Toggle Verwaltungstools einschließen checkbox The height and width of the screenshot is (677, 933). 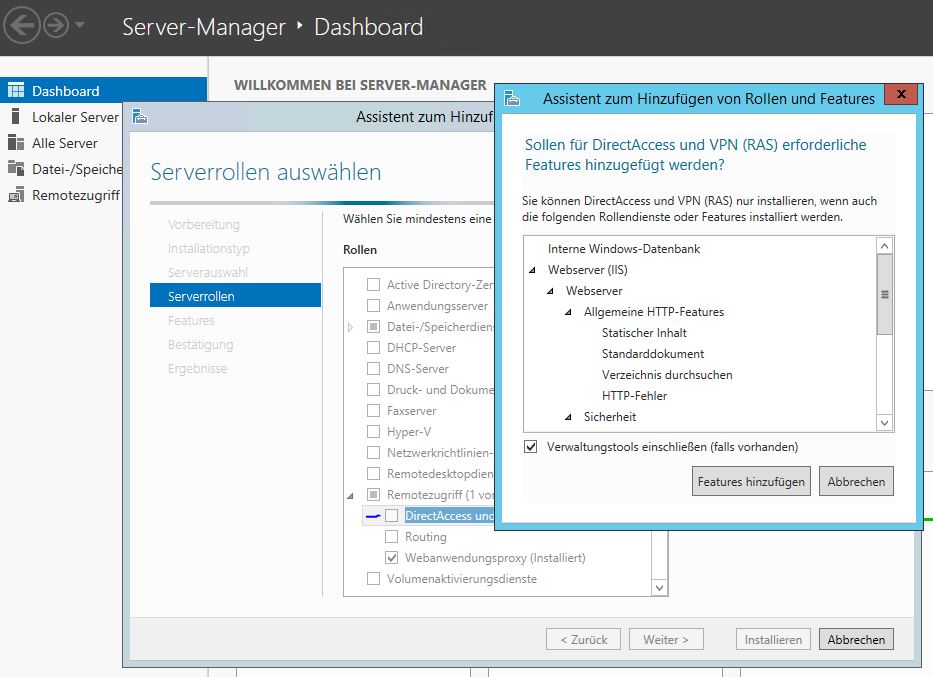[530, 446]
